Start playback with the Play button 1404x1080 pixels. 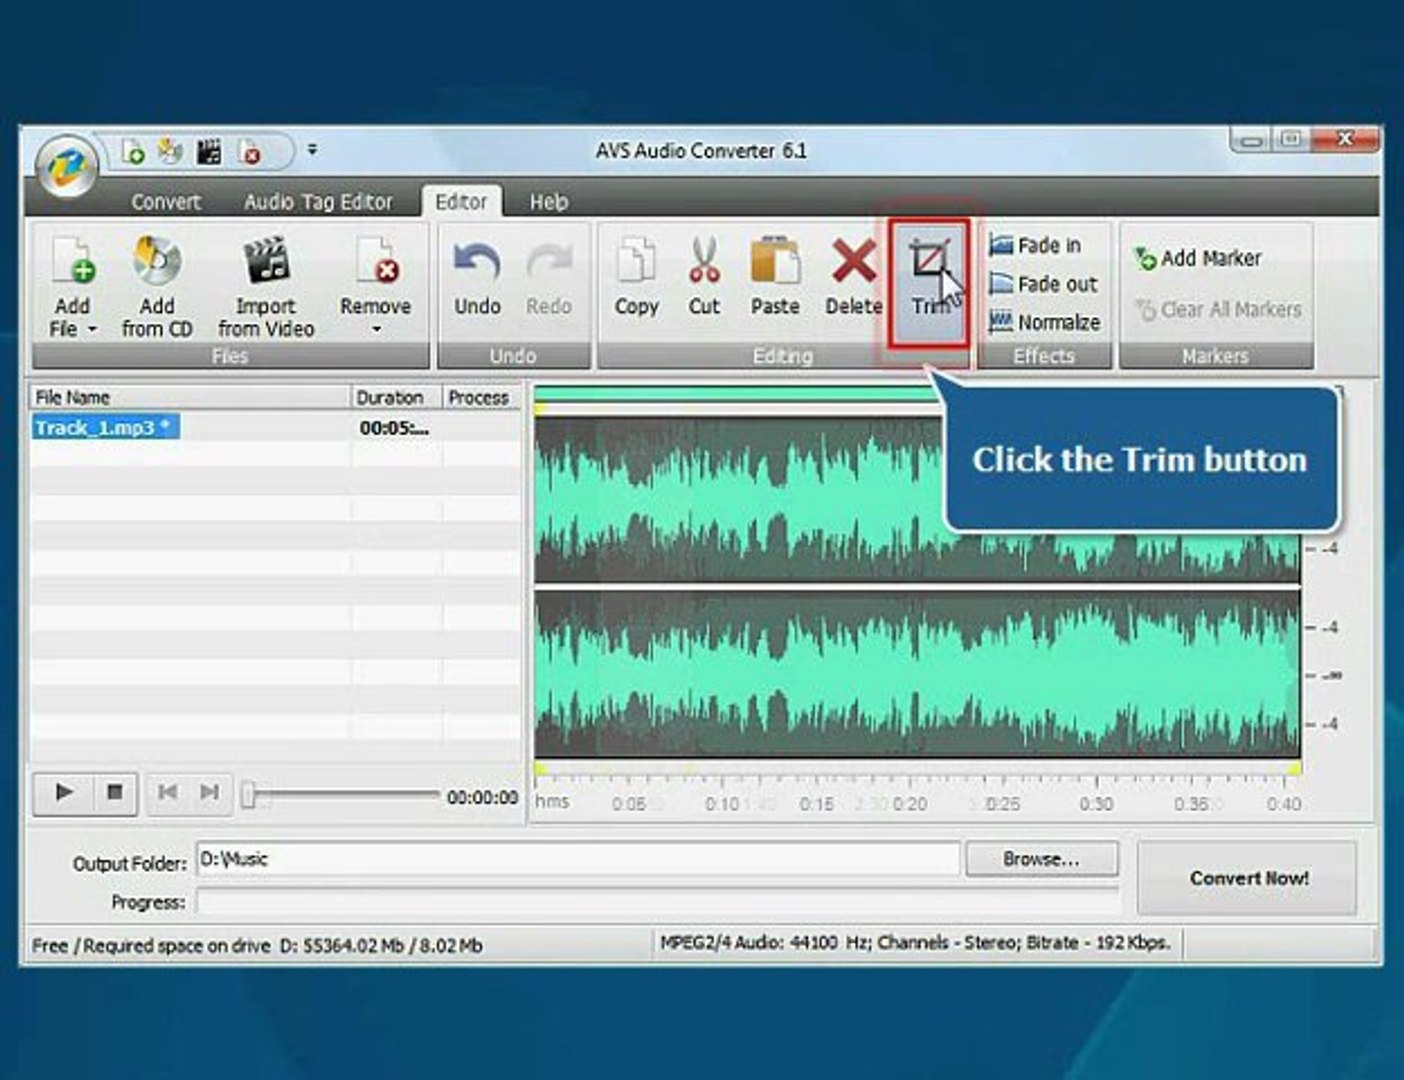(x=64, y=792)
